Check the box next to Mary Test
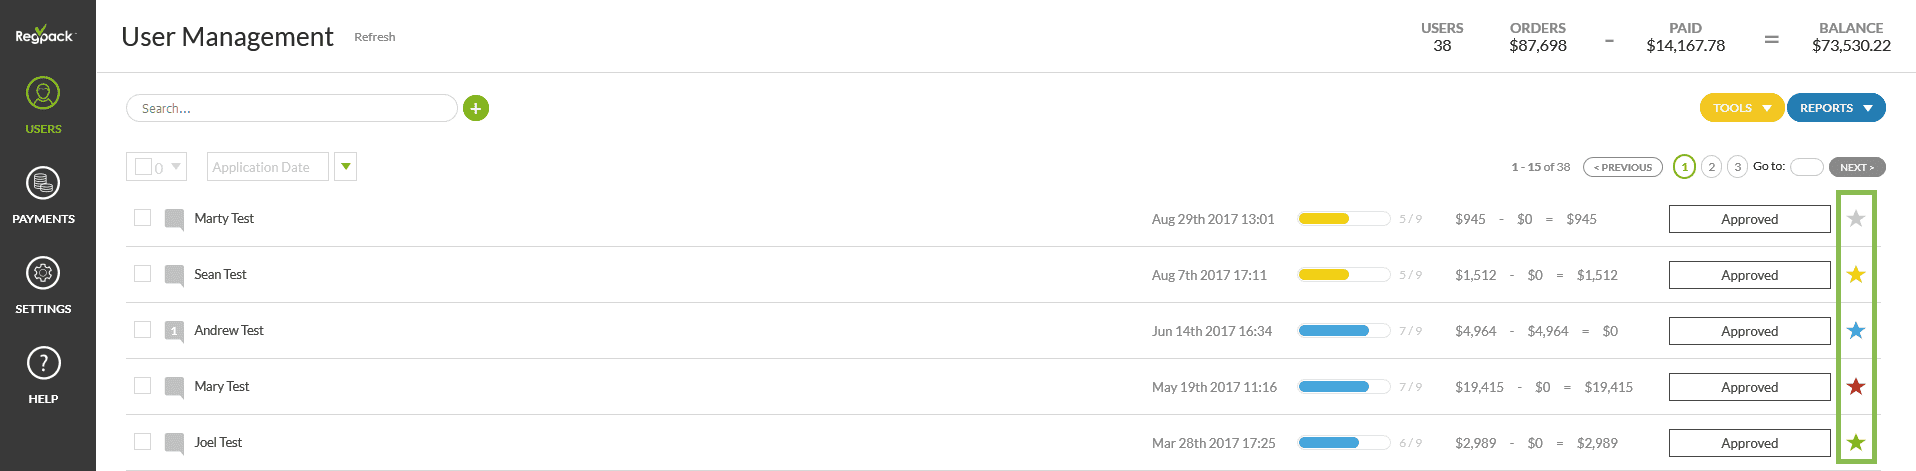 (143, 386)
